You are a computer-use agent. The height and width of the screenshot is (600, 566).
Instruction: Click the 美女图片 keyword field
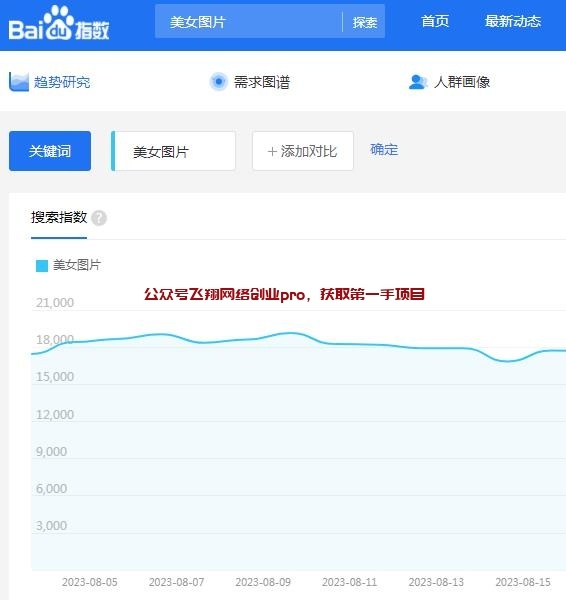pos(173,151)
